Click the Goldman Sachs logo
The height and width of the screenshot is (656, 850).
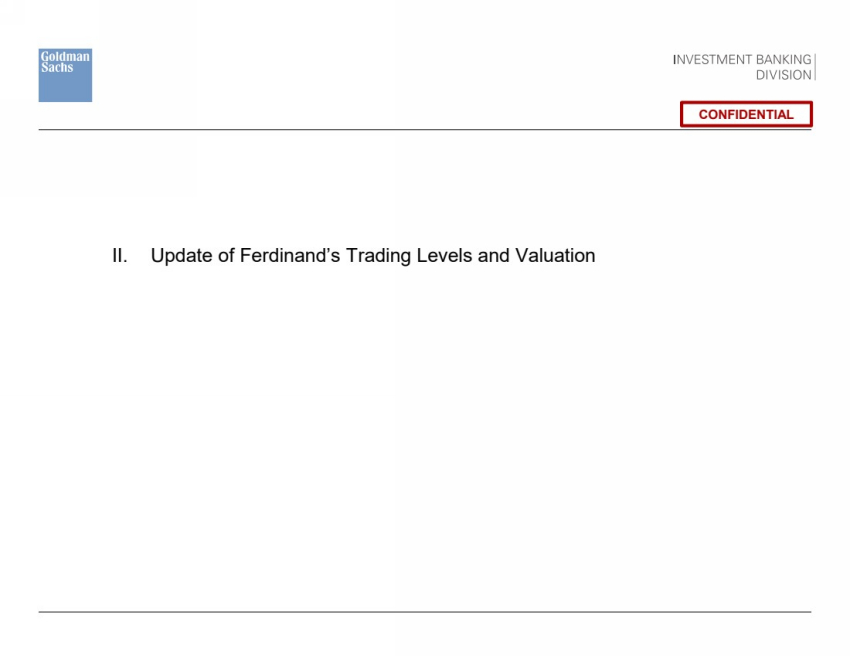coord(65,75)
